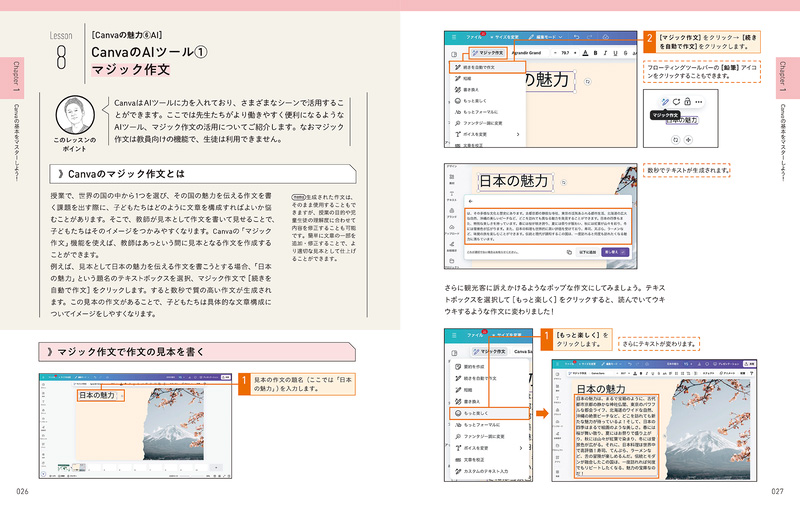Click the 79.7 font size field
Viewport: 800px width, 510px height.
(565, 53)
